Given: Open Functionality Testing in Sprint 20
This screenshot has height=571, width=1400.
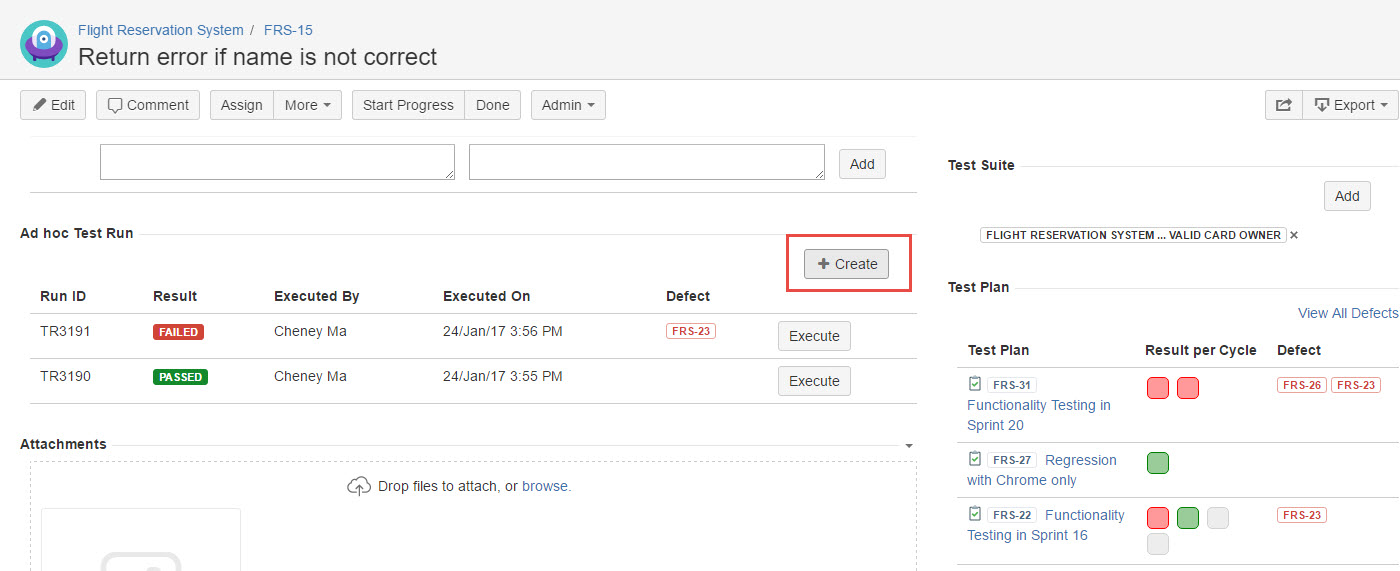Looking at the screenshot, I should 1039,415.
